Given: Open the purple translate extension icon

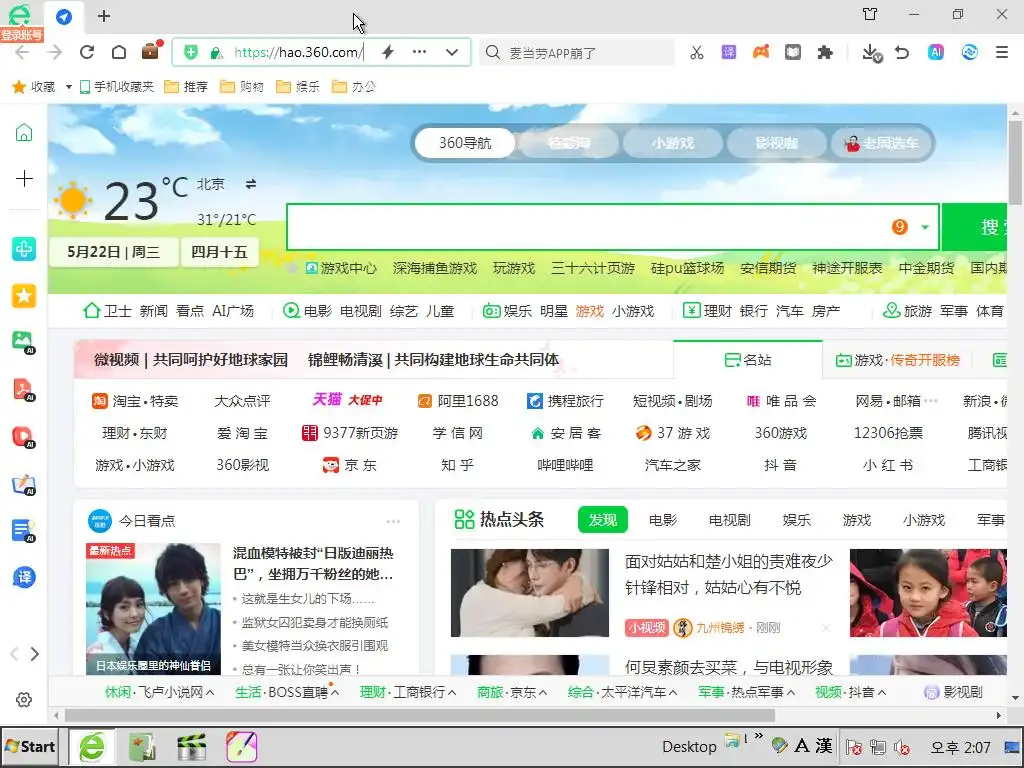Looking at the screenshot, I should [729, 52].
